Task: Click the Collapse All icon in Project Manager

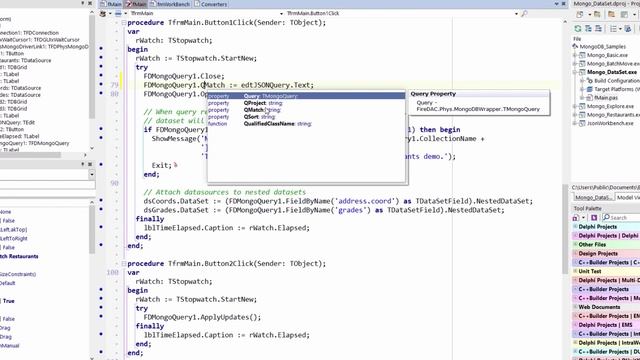Action: pos(598,29)
